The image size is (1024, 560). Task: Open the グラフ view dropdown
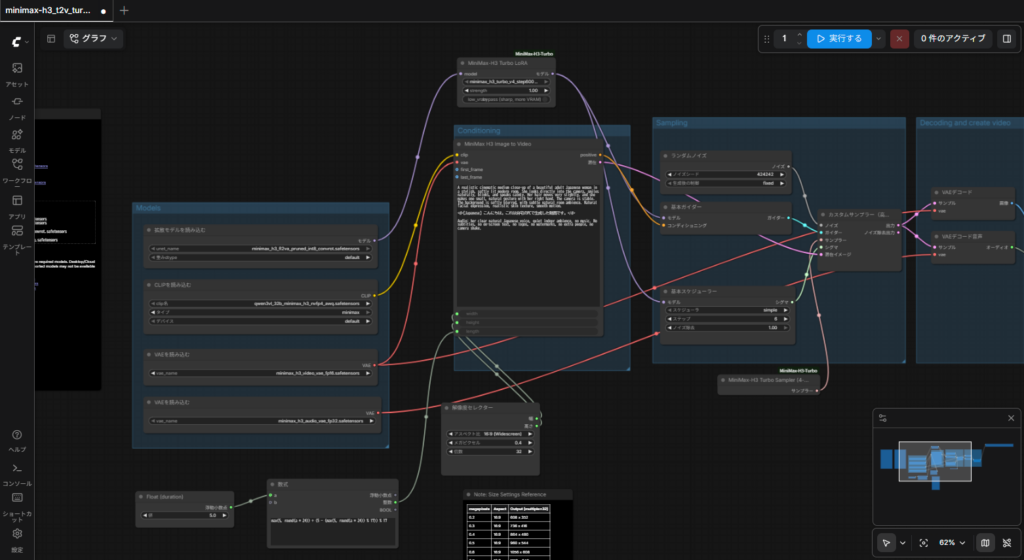click(93, 39)
